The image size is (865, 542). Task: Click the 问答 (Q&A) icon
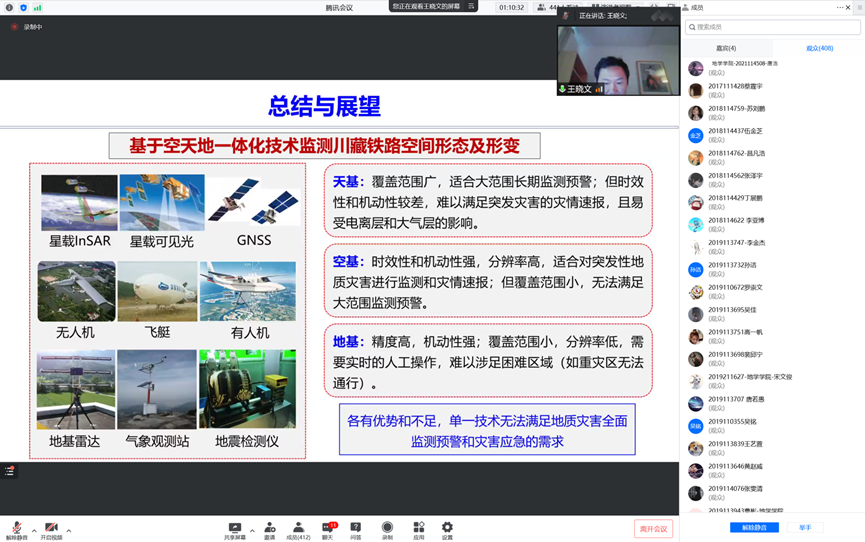tap(356, 529)
